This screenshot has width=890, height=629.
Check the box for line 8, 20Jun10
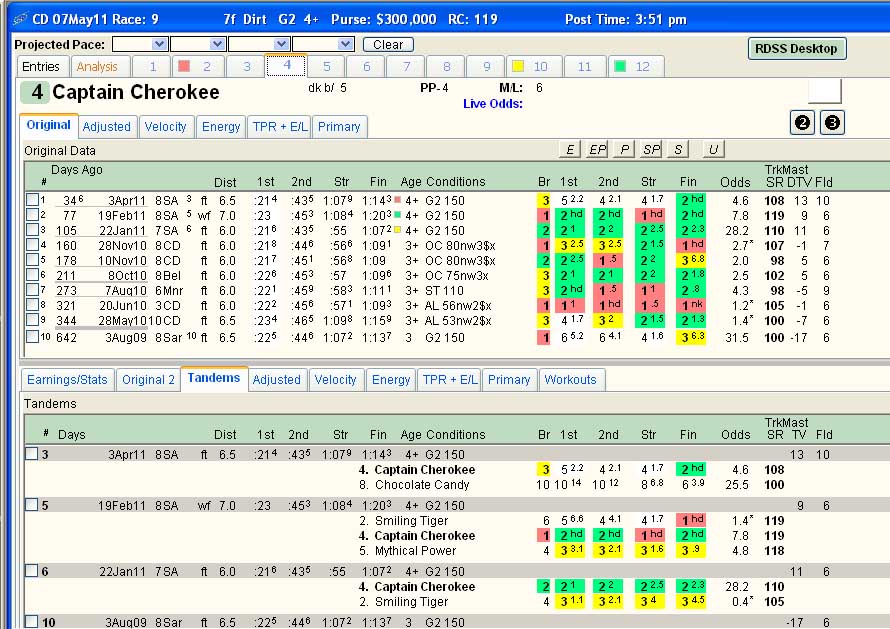[32, 305]
